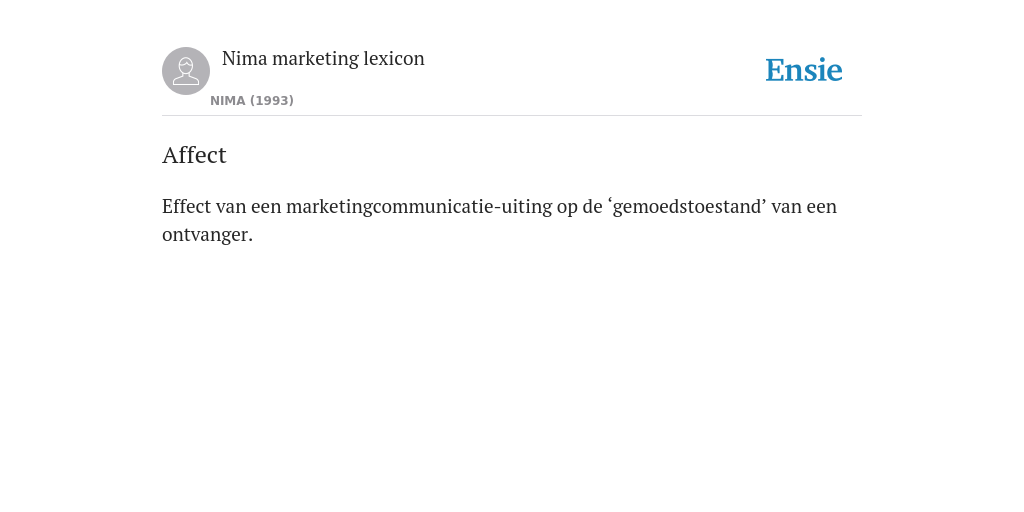Click the last 'van een' ending the first line
The width and height of the screenshot is (1024, 512).
coord(804,207)
